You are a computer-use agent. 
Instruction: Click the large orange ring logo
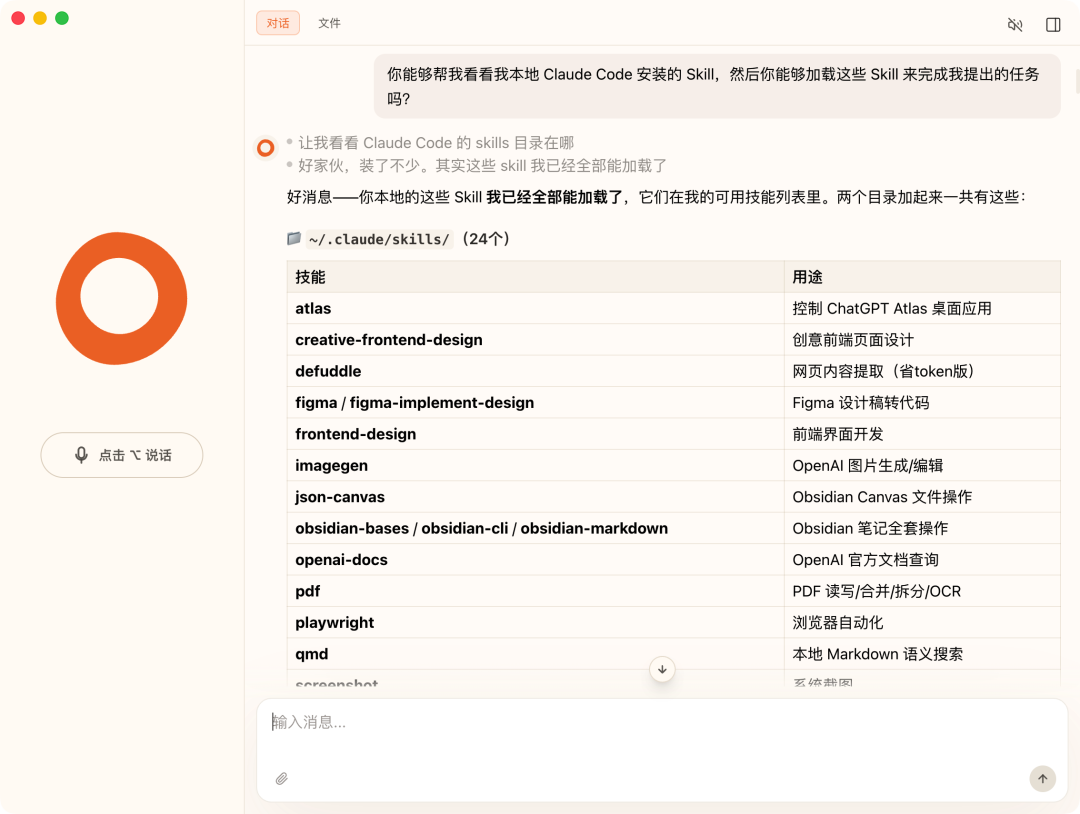click(x=121, y=299)
